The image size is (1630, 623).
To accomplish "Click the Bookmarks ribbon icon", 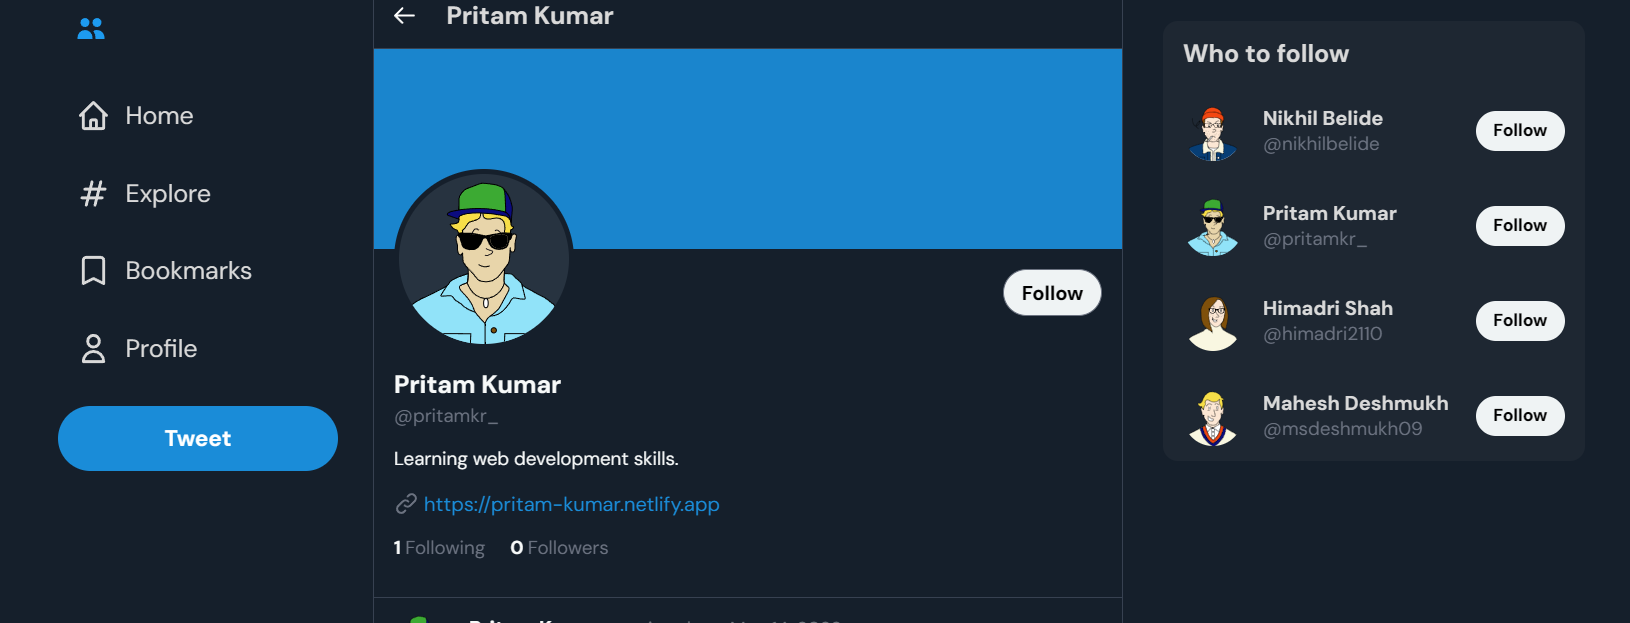I will (x=93, y=271).
